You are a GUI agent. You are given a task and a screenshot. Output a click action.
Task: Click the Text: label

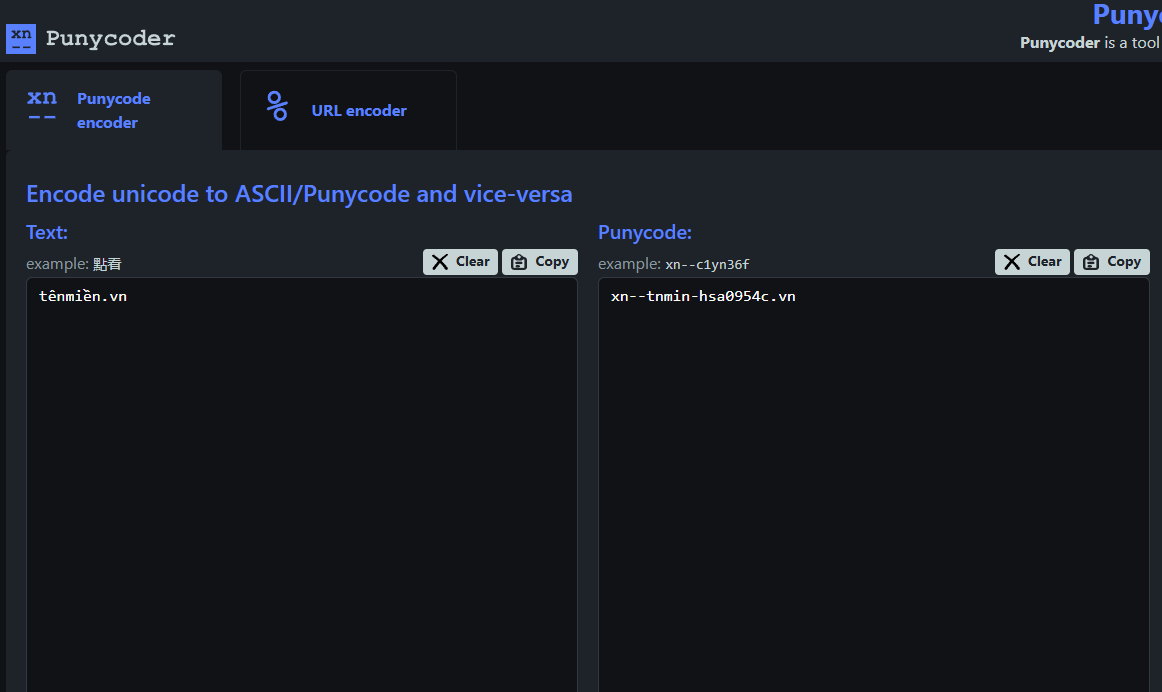[x=47, y=233]
